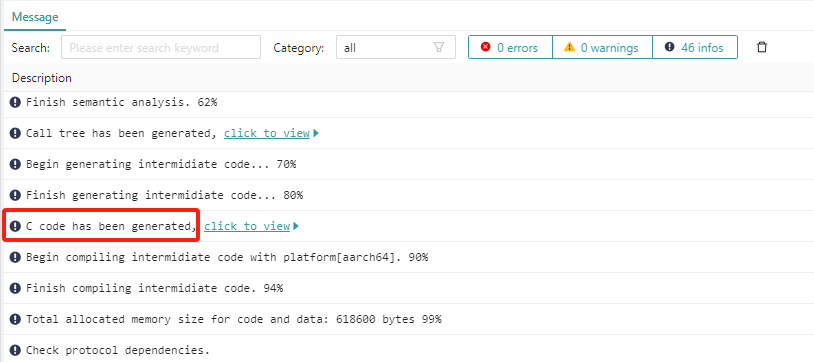Click yellow warning triangle icon

[x=569, y=47]
